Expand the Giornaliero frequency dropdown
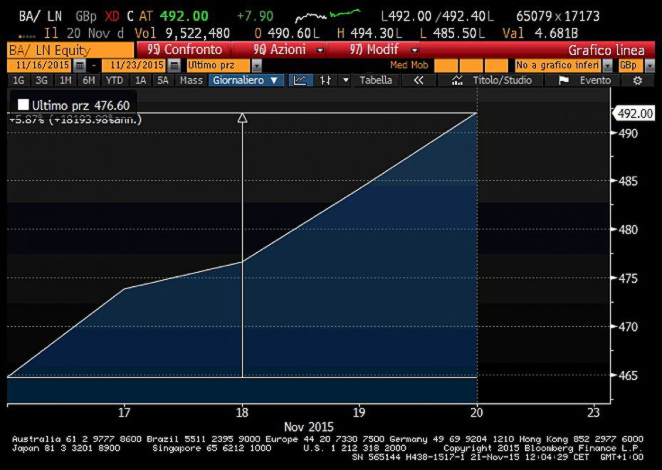 [x=246, y=80]
